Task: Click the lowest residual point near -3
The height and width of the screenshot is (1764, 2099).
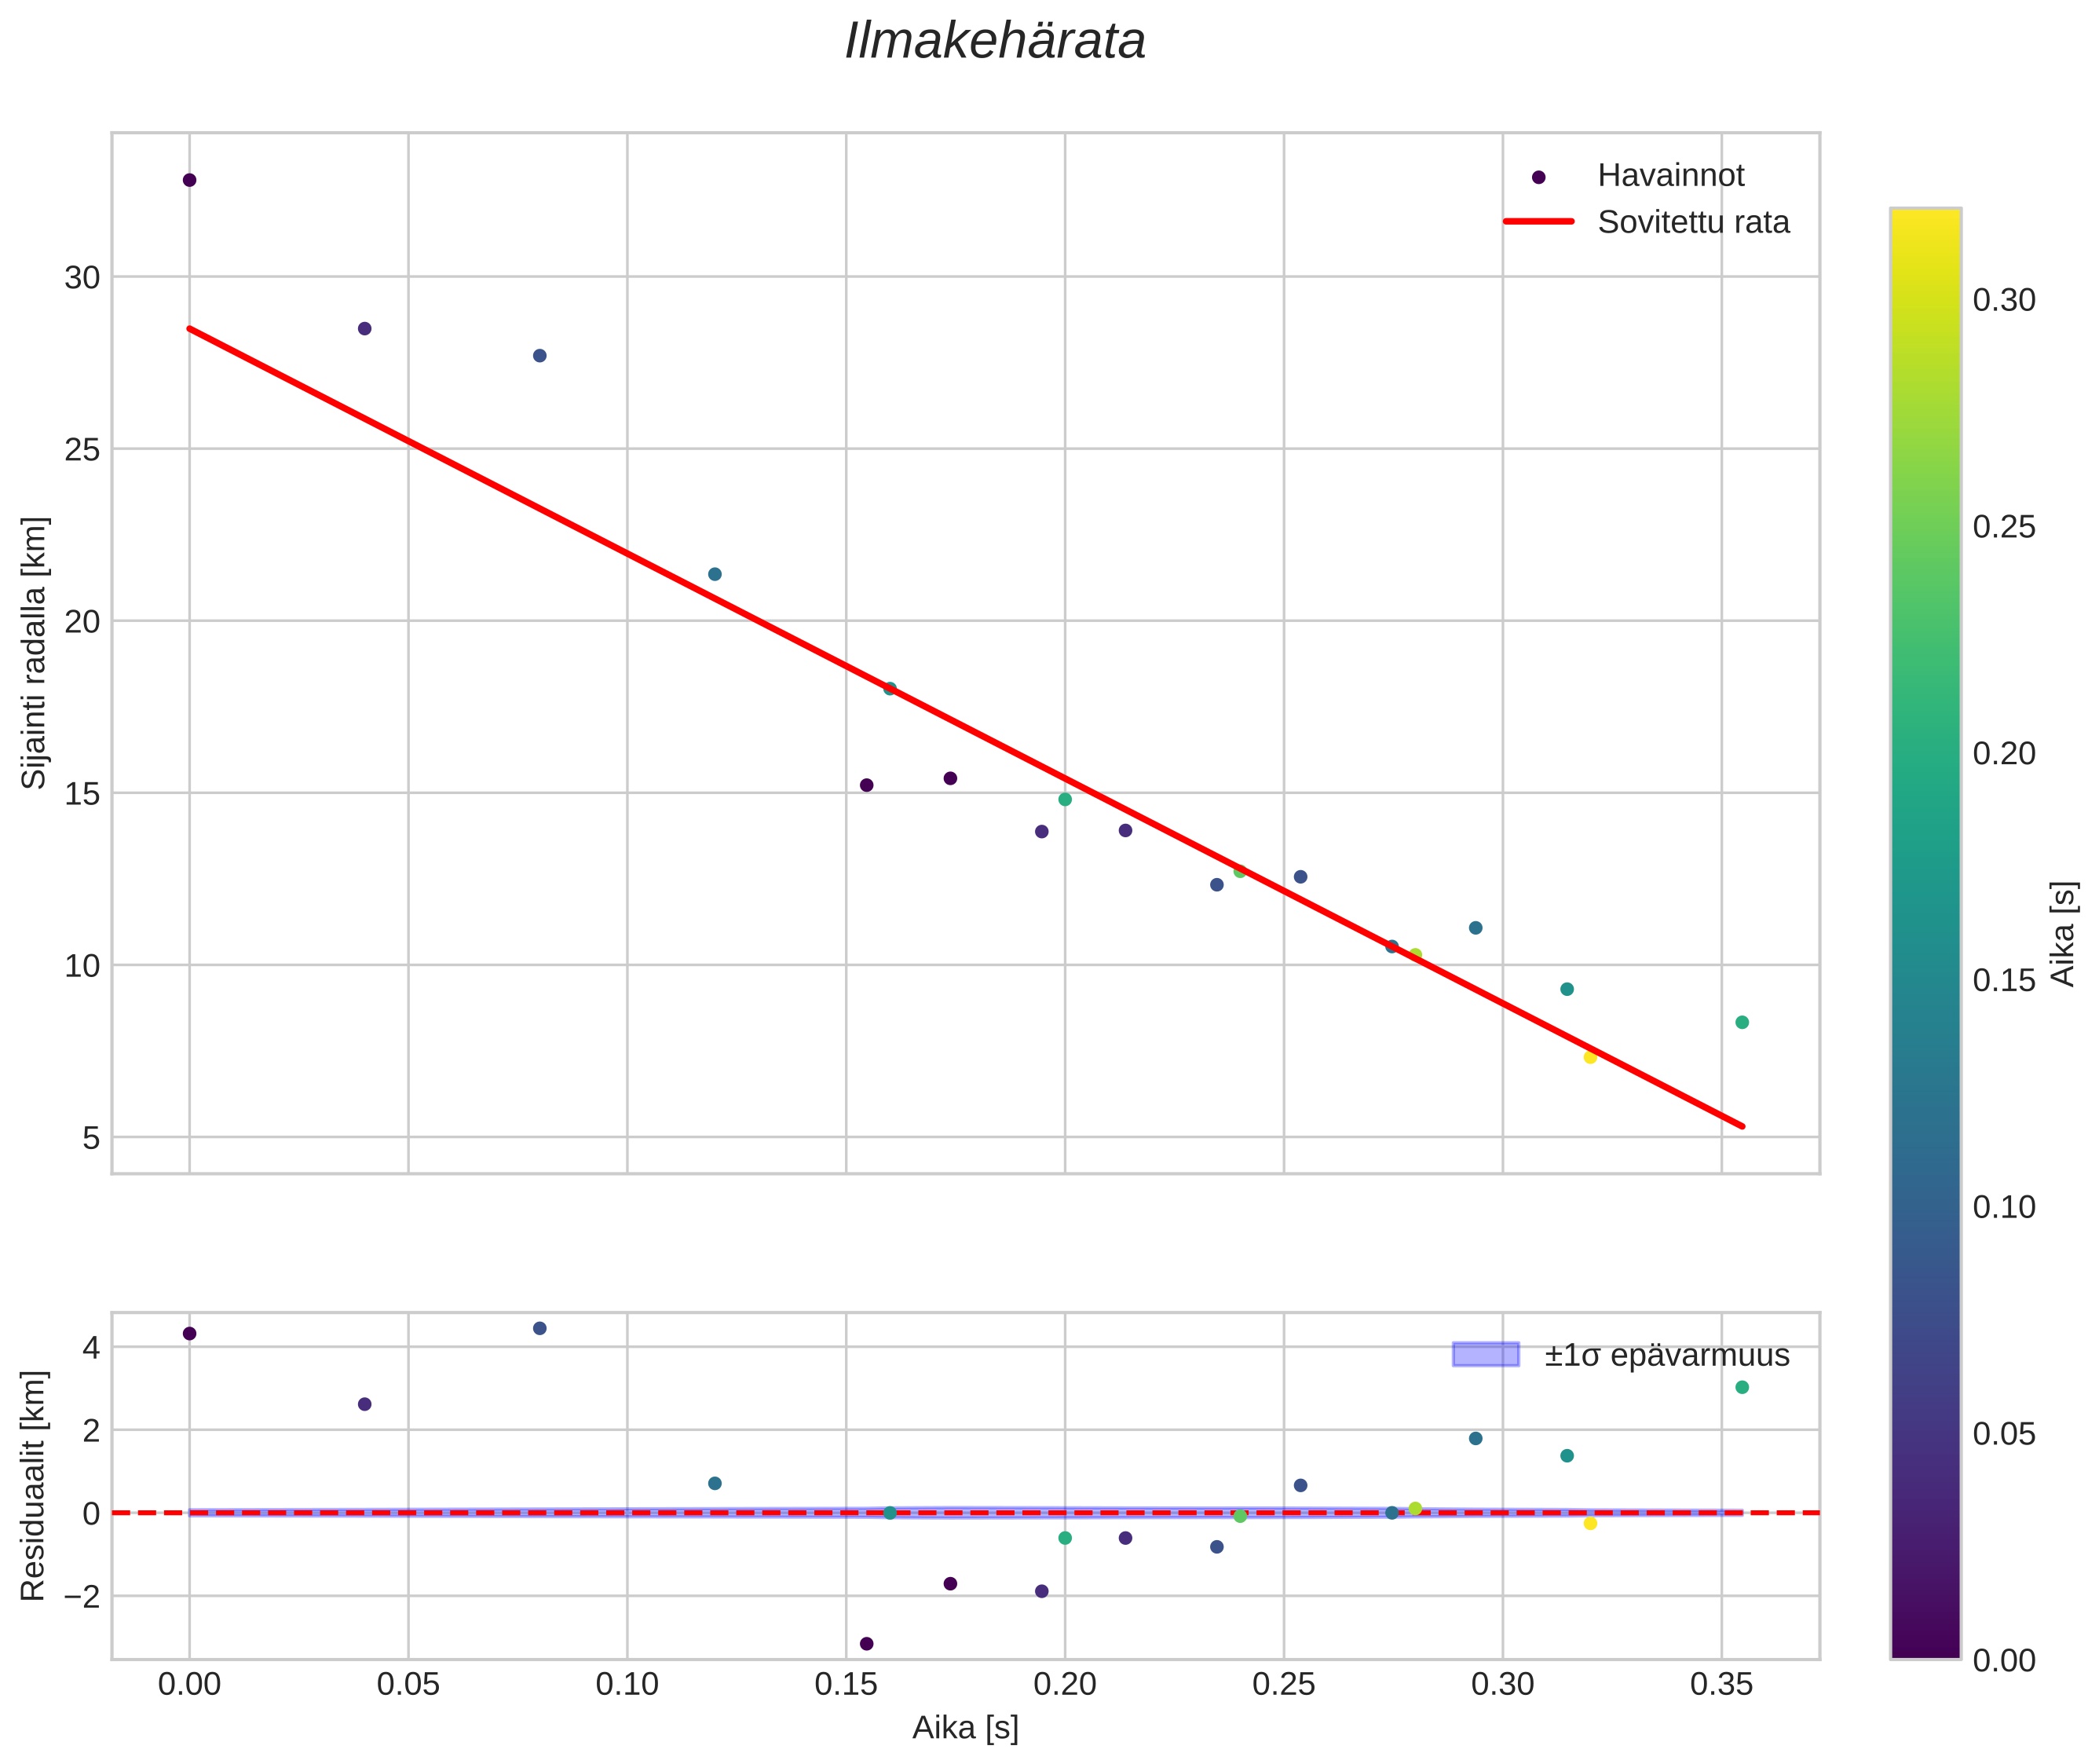Action: click(866, 1643)
